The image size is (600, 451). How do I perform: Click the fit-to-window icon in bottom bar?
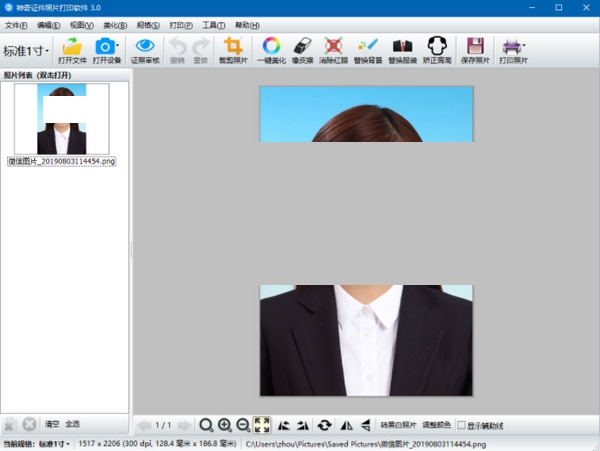click(262, 425)
